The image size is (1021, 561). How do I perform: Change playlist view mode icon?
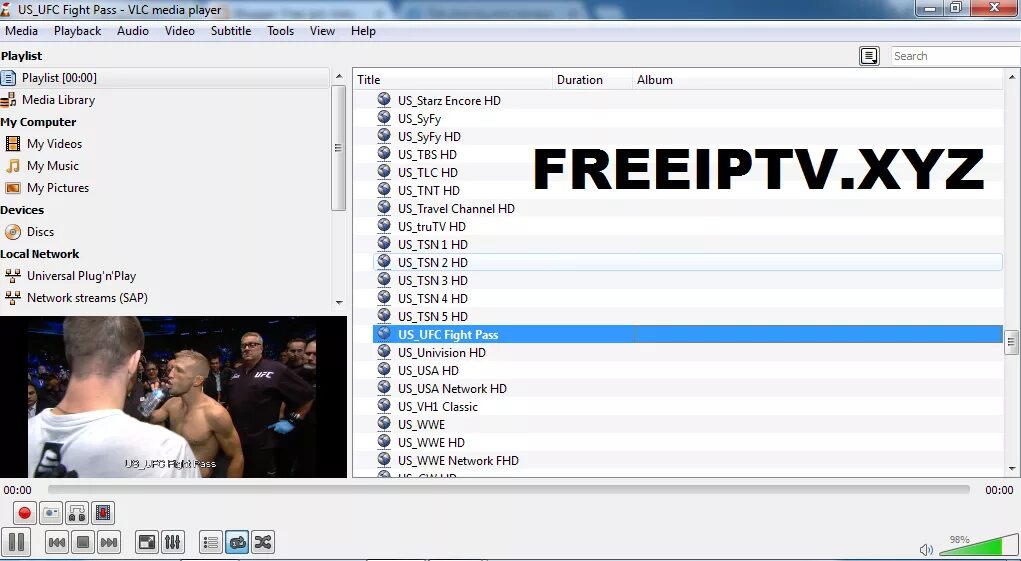(869, 56)
